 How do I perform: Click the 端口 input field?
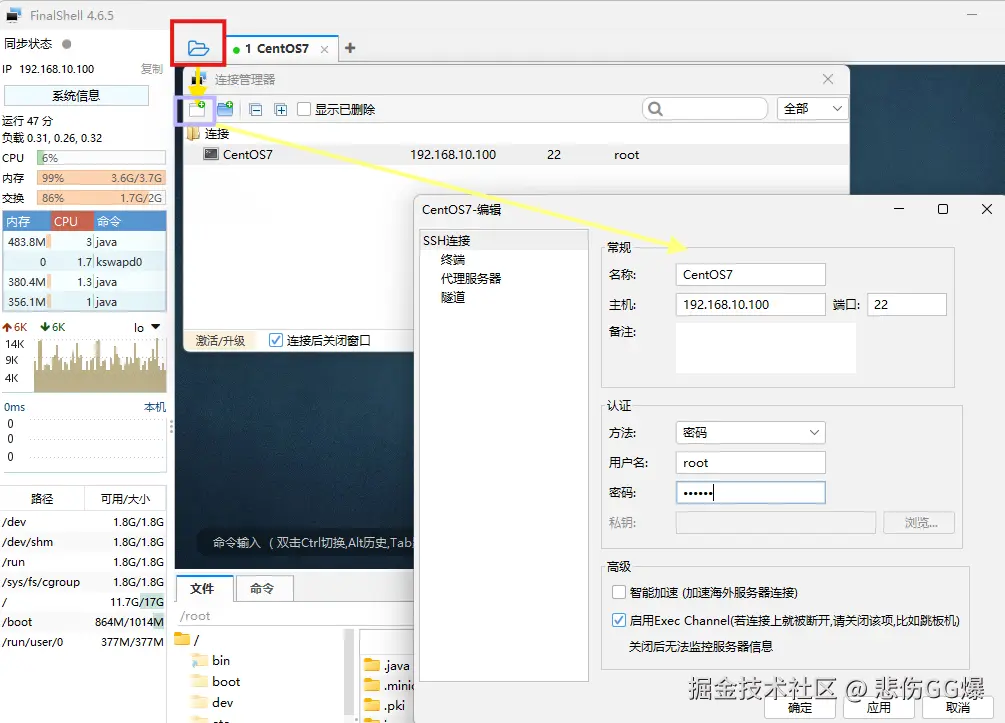[x=907, y=304]
